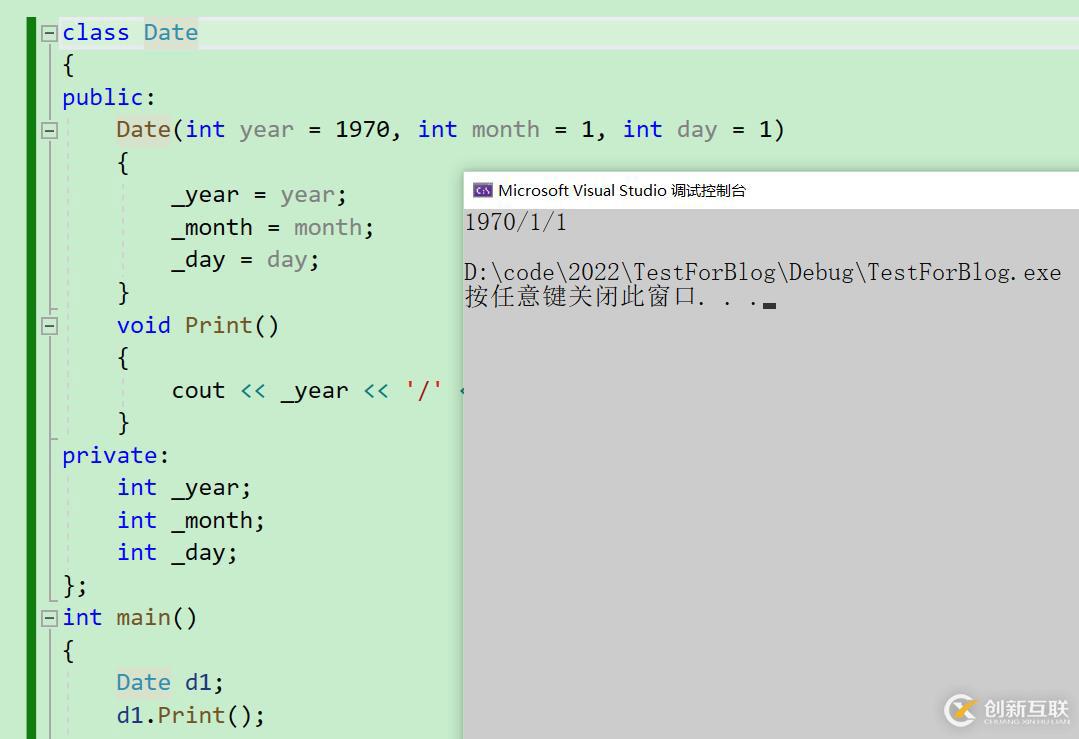Click the line _year = year;

tap(259, 195)
